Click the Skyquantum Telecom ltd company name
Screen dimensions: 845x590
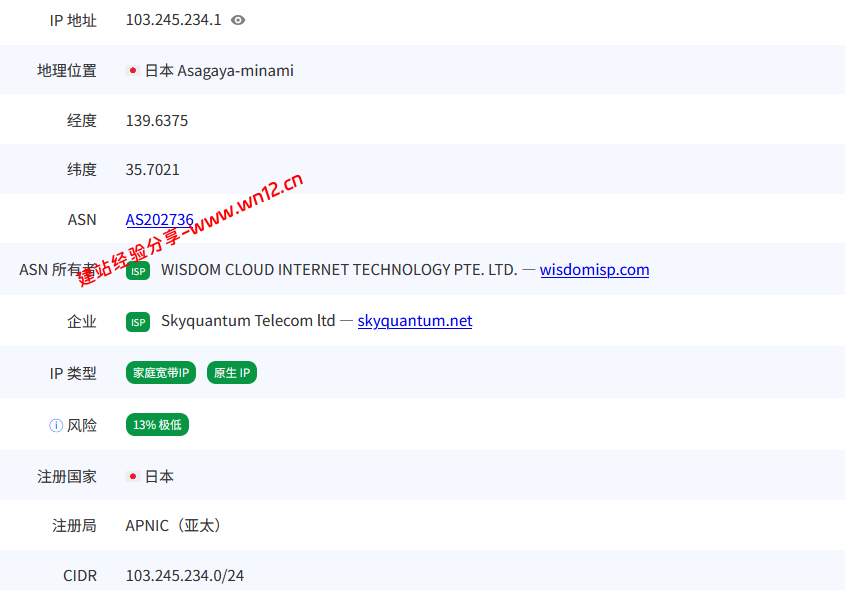coord(248,321)
